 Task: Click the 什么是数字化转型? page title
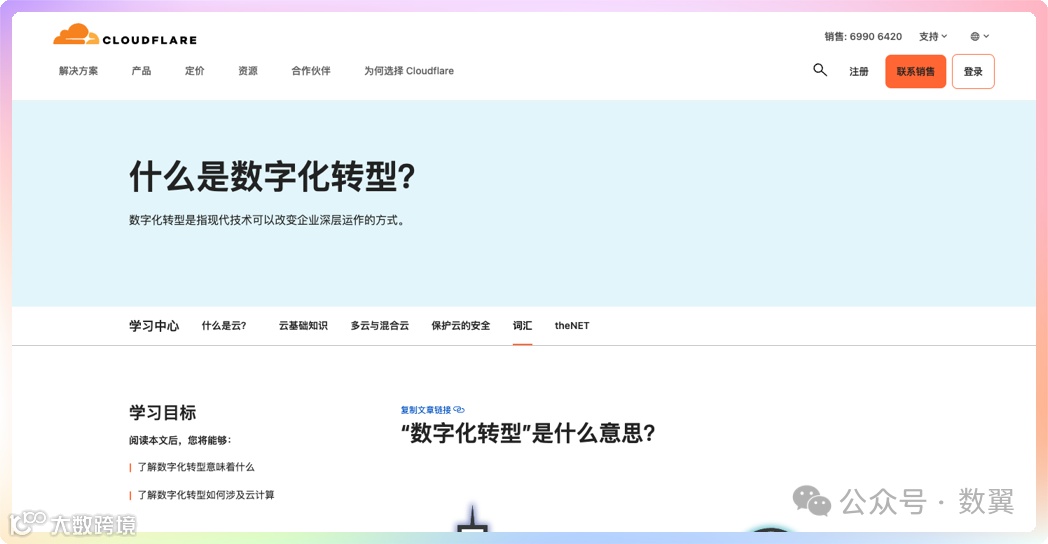[272, 176]
